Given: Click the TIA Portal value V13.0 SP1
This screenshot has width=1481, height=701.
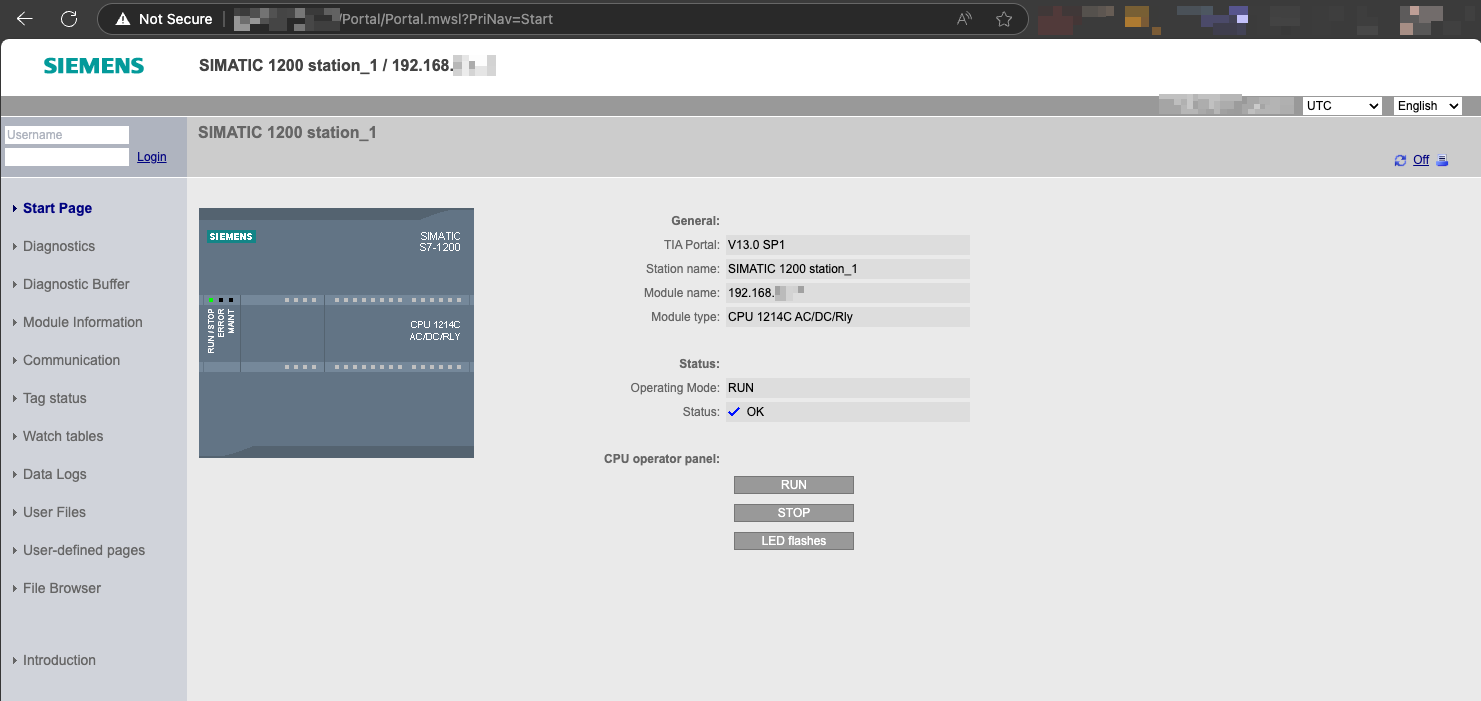Looking at the screenshot, I should pos(848,245).
